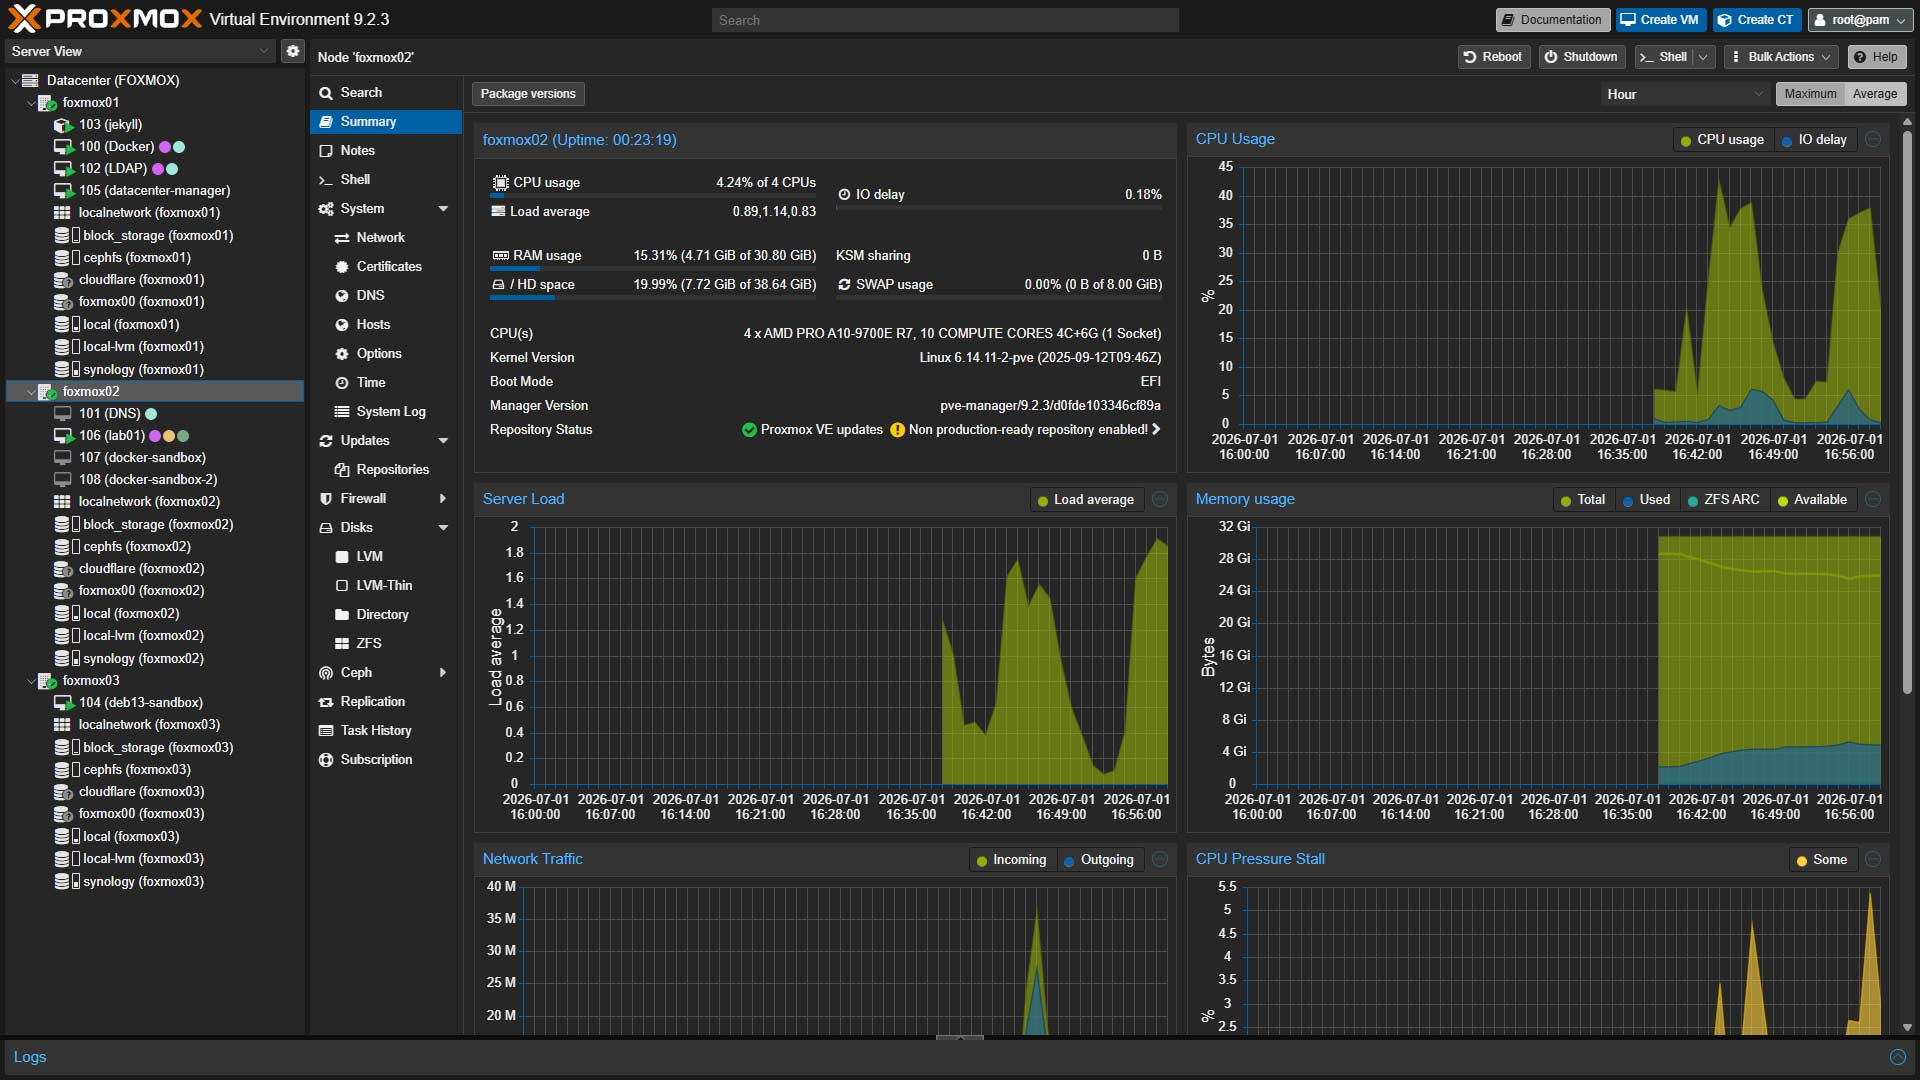Open the root@pam user menu
This screenshot has height=1080, width=1920.
(1860, 20)
